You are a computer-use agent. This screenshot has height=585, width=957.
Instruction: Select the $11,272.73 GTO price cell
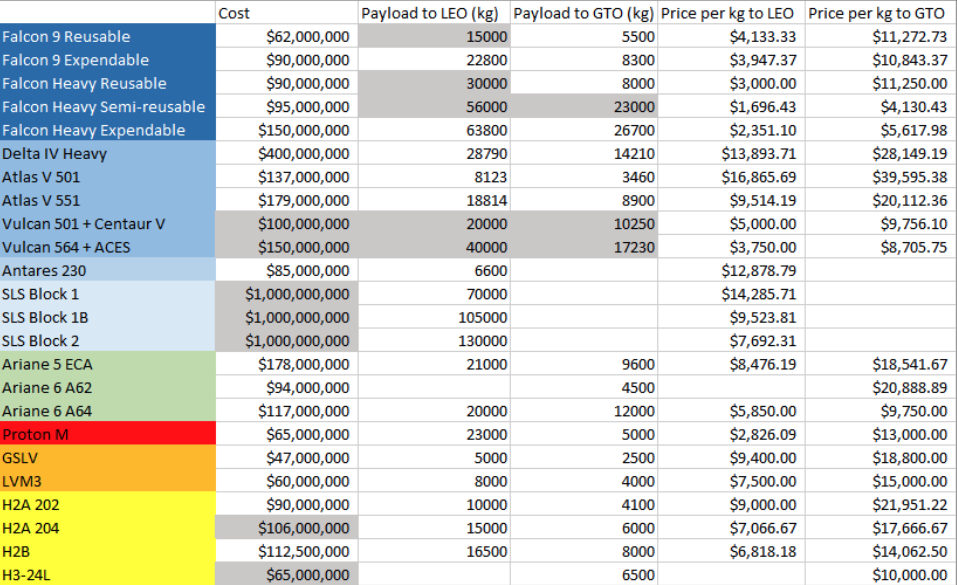(881, 37)
